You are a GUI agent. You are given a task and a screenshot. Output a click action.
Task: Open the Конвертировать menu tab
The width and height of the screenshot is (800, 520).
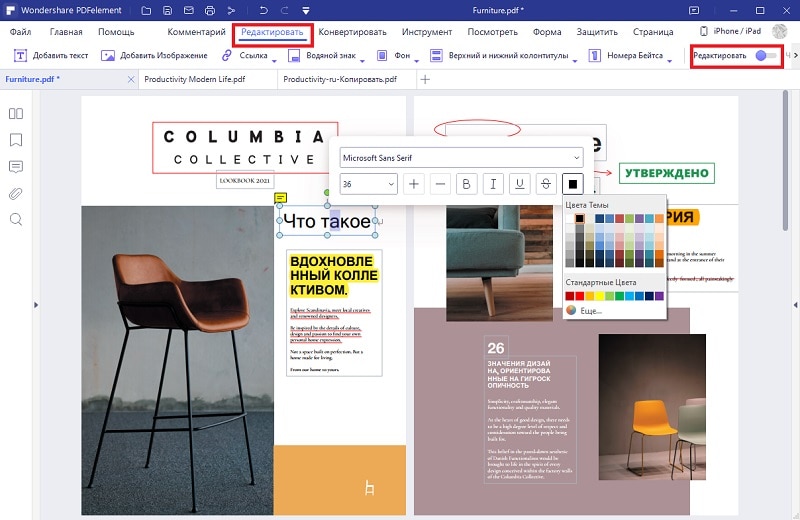[x=352, y=32]
